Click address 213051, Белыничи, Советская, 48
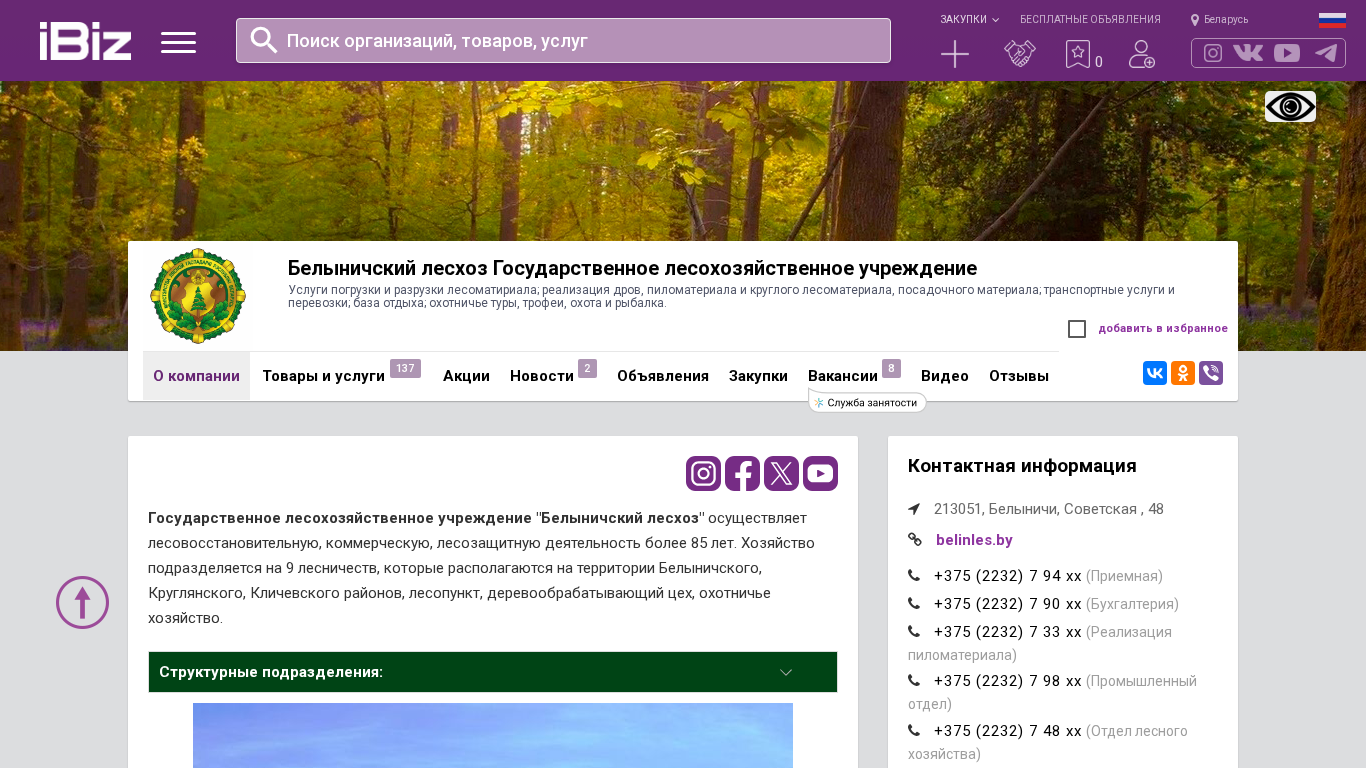Screen dimensions: 1366x768 (x=1049, y=509)
